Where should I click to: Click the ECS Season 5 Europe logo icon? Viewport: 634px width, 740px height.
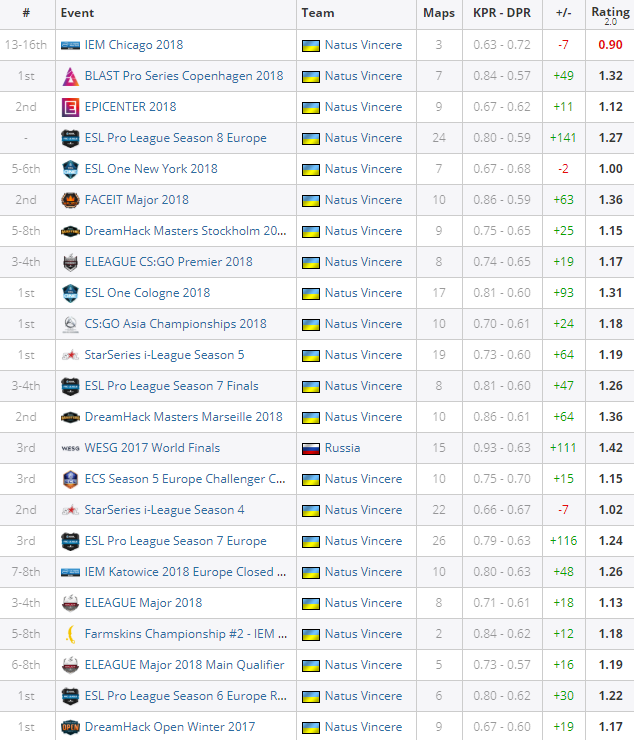point(70,479)
